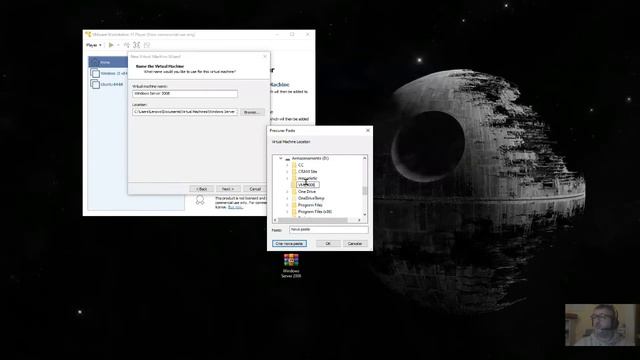Click the folder name edit box VM2008
Image resolution: width=640 pixels, height=360 pixels.
click(x=308, y=185)
